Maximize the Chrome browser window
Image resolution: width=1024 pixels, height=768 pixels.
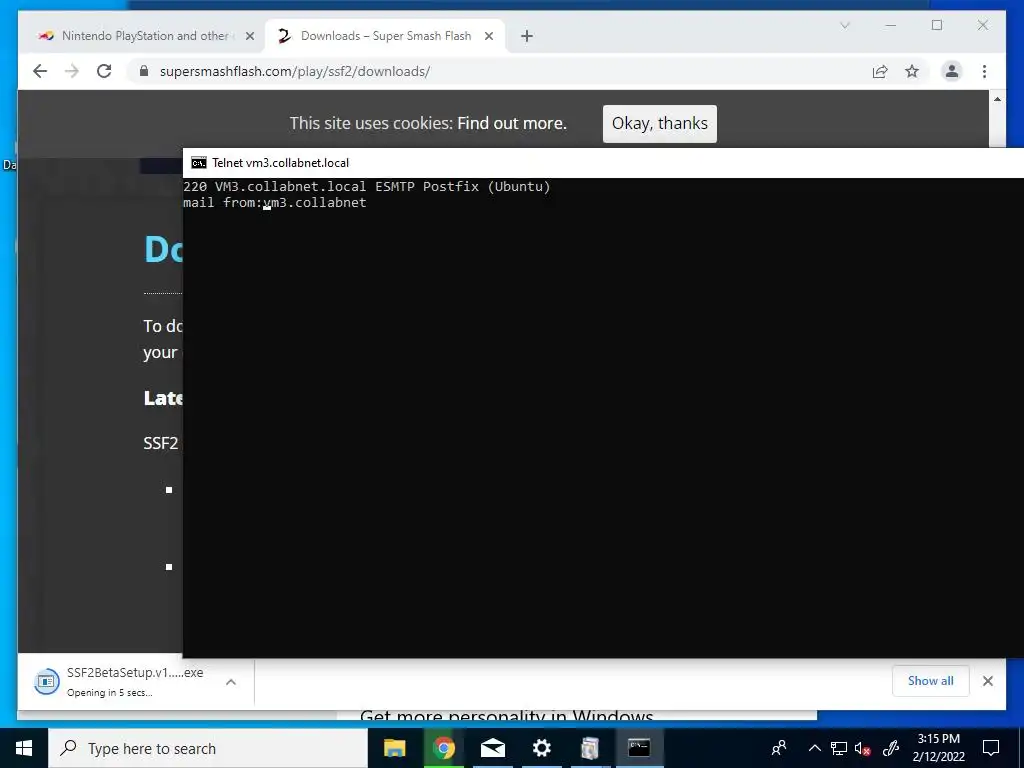coord(936,25)
